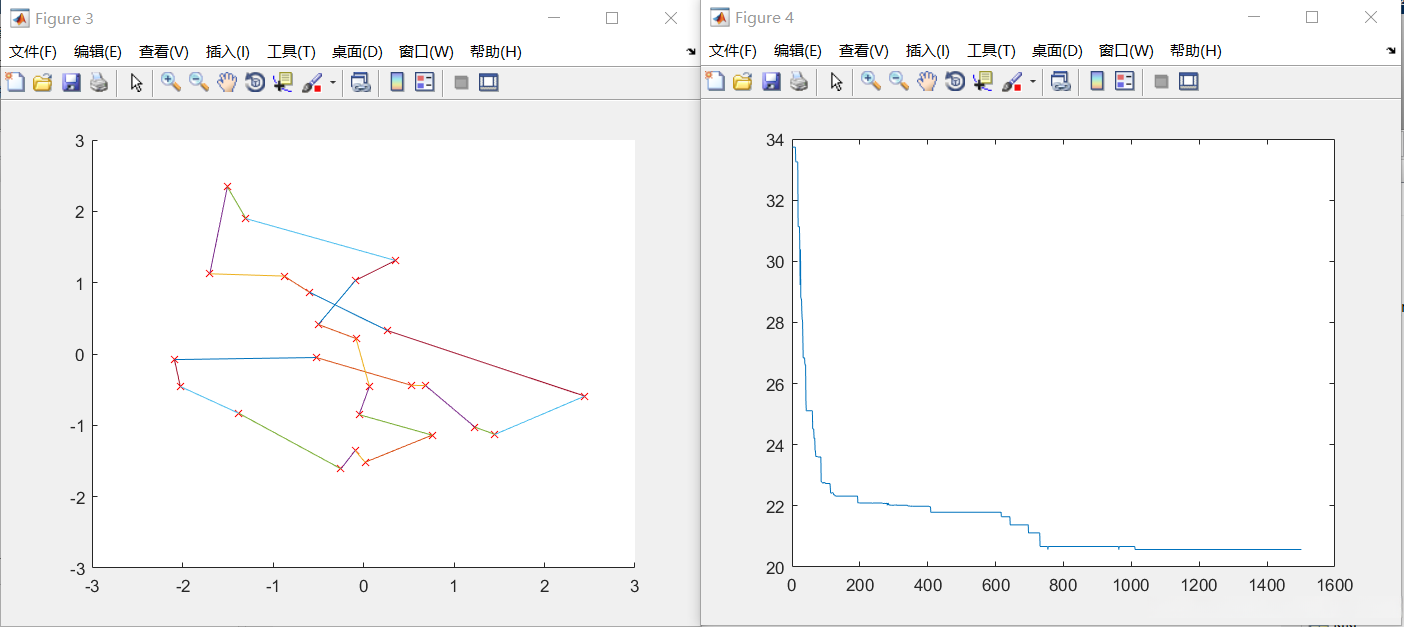
Task: Maximize the Figure 4 window
Action: [x=1312, y=17]
